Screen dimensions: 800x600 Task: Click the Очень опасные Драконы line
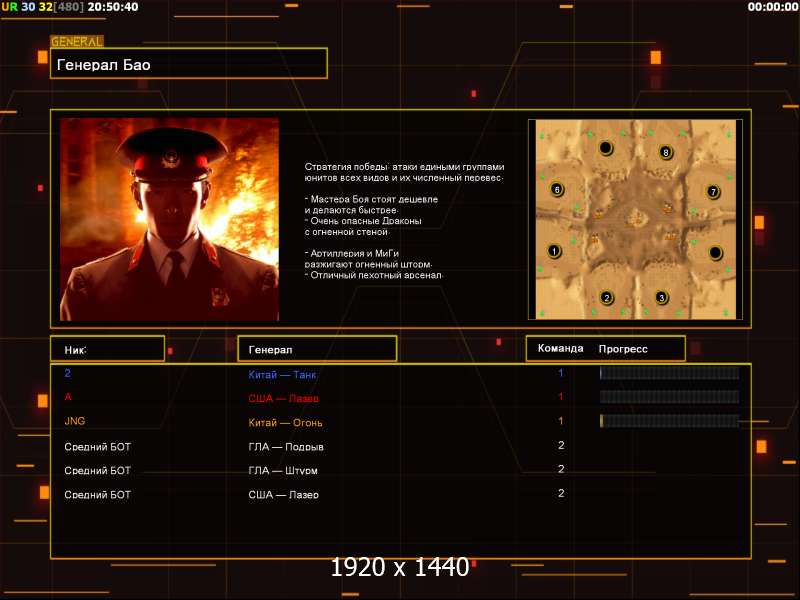(x=363, y=221)
